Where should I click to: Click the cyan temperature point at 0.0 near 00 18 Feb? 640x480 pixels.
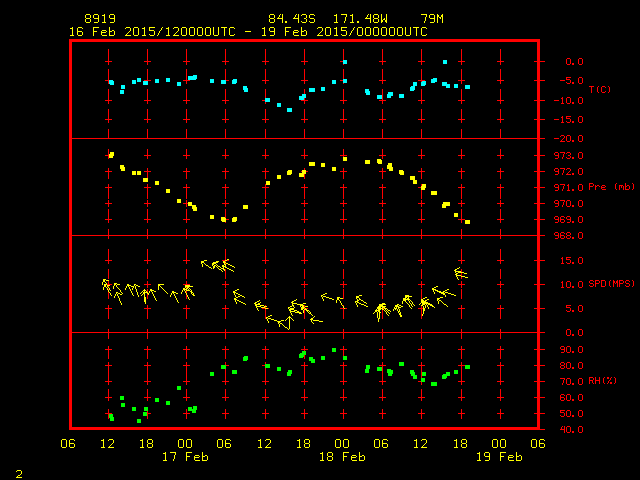345,62
